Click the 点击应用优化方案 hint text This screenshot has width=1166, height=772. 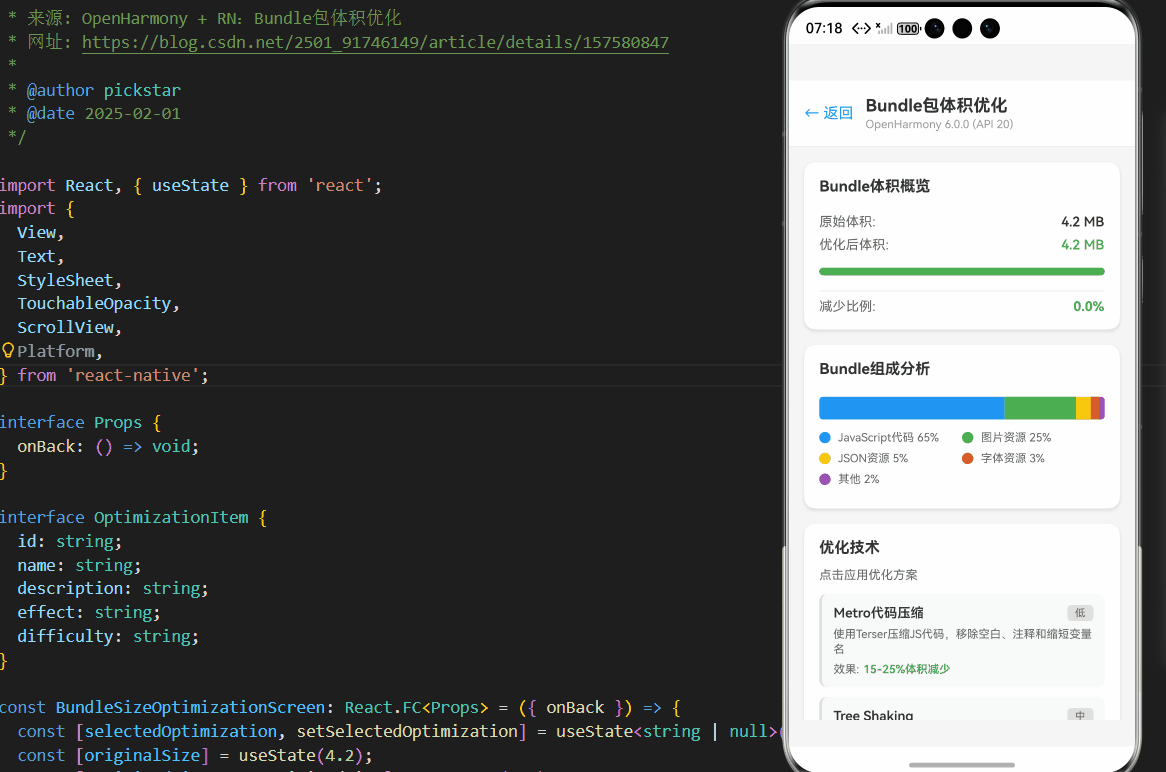868,575
